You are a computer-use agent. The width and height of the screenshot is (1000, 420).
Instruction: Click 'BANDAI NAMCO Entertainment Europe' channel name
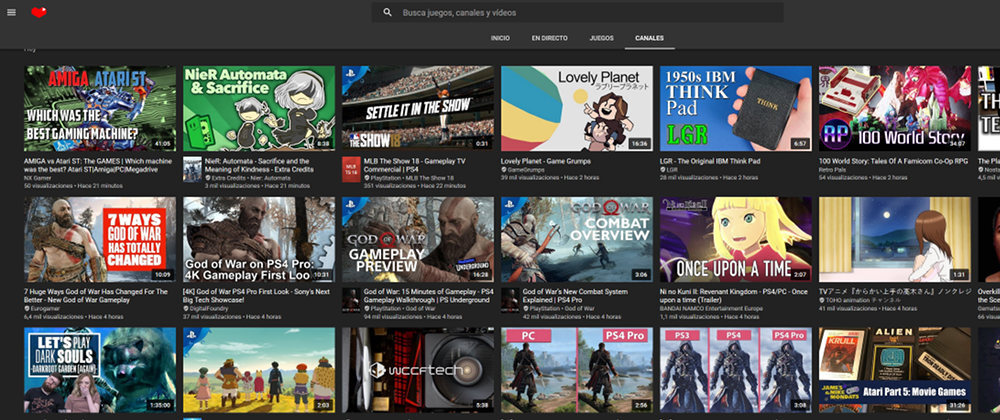point(710,308)
